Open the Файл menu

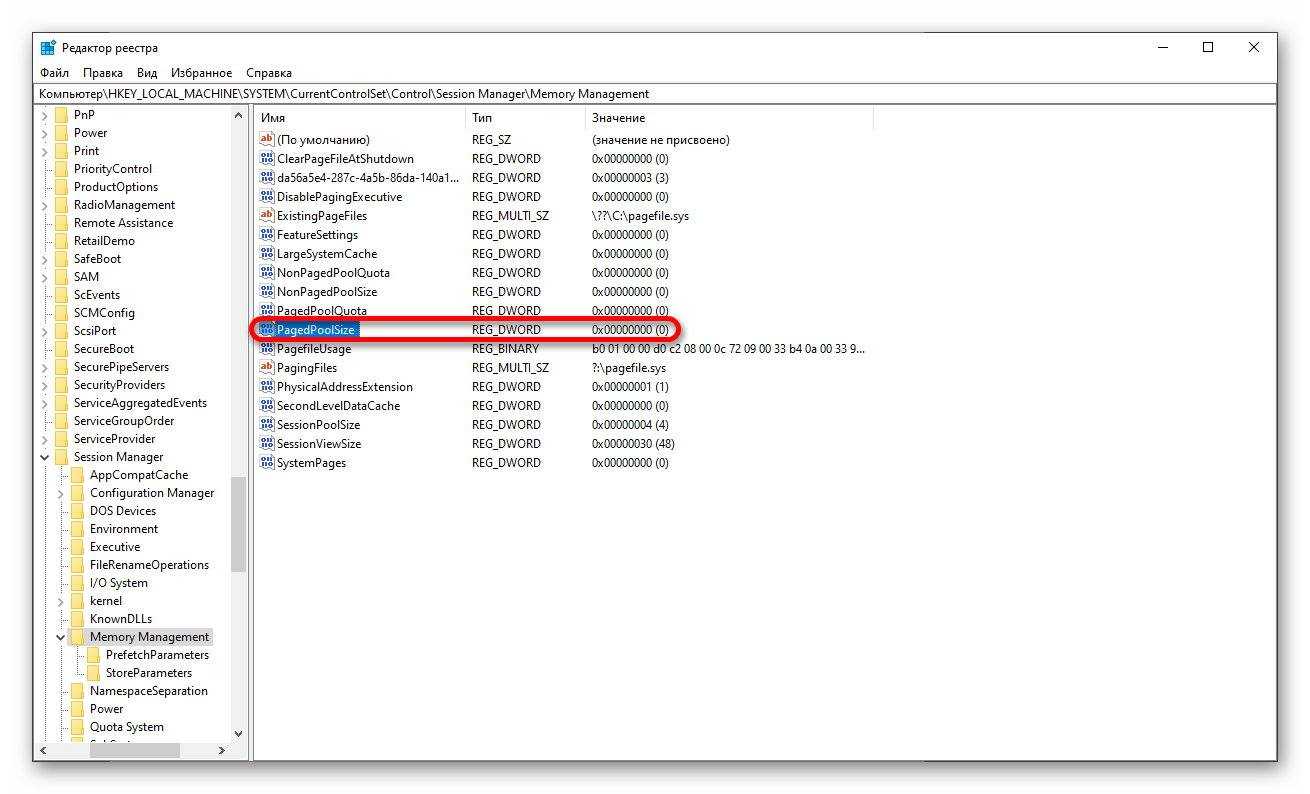pyautogui.click(x=54, y=73)
